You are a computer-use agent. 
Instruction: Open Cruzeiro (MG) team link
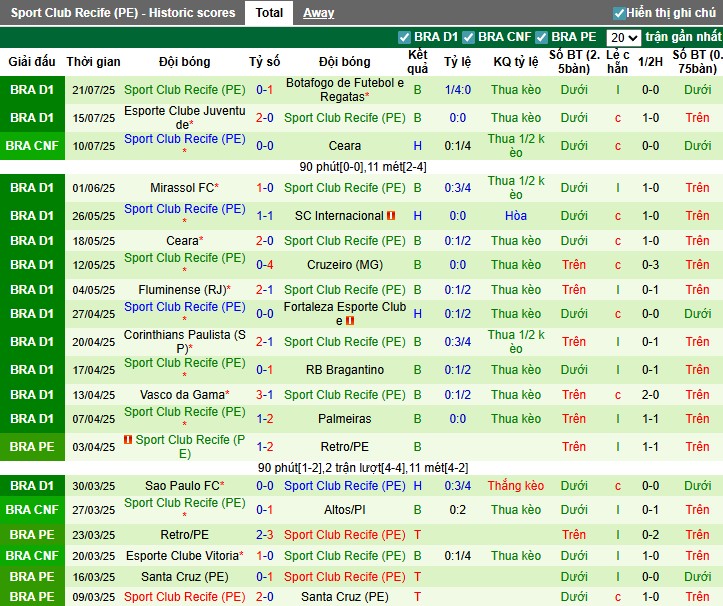click(x=344, y=265)
